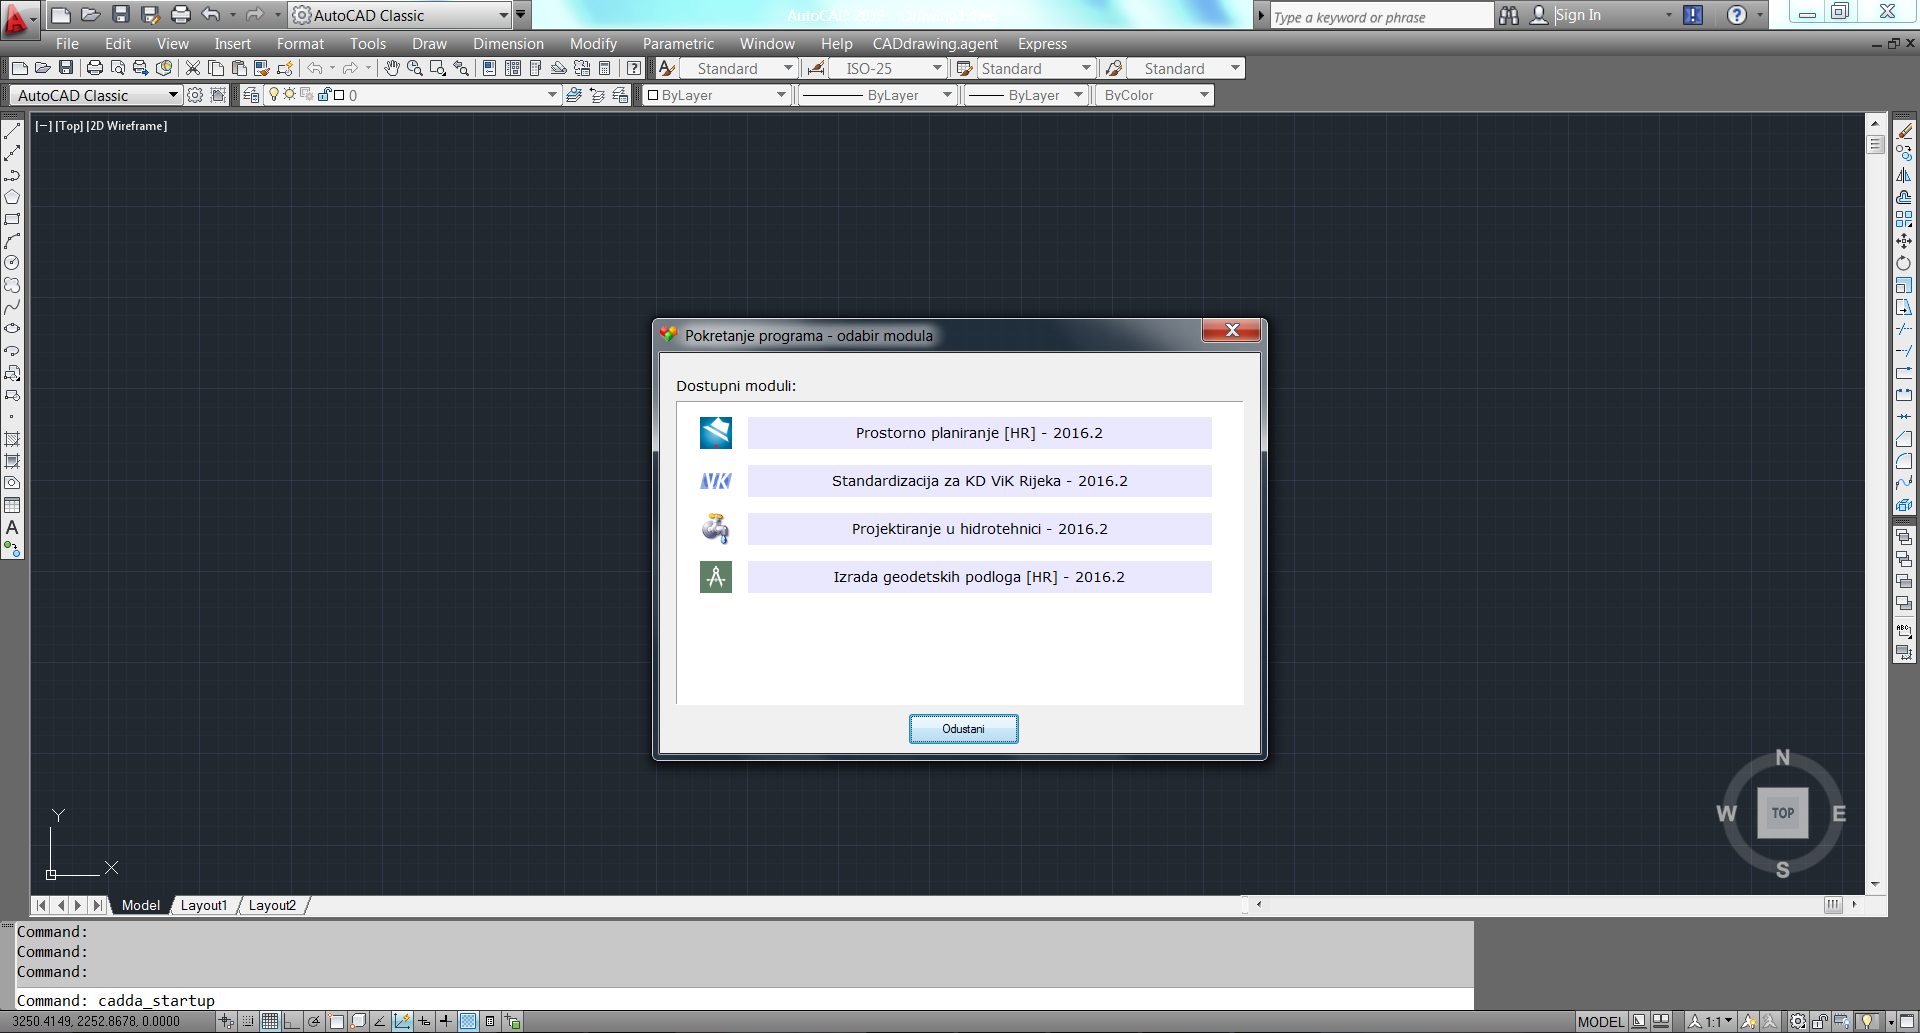This screenshot has height=1033, width=1920.
Task: Click the command line input area
Action: coord(744,1000)
